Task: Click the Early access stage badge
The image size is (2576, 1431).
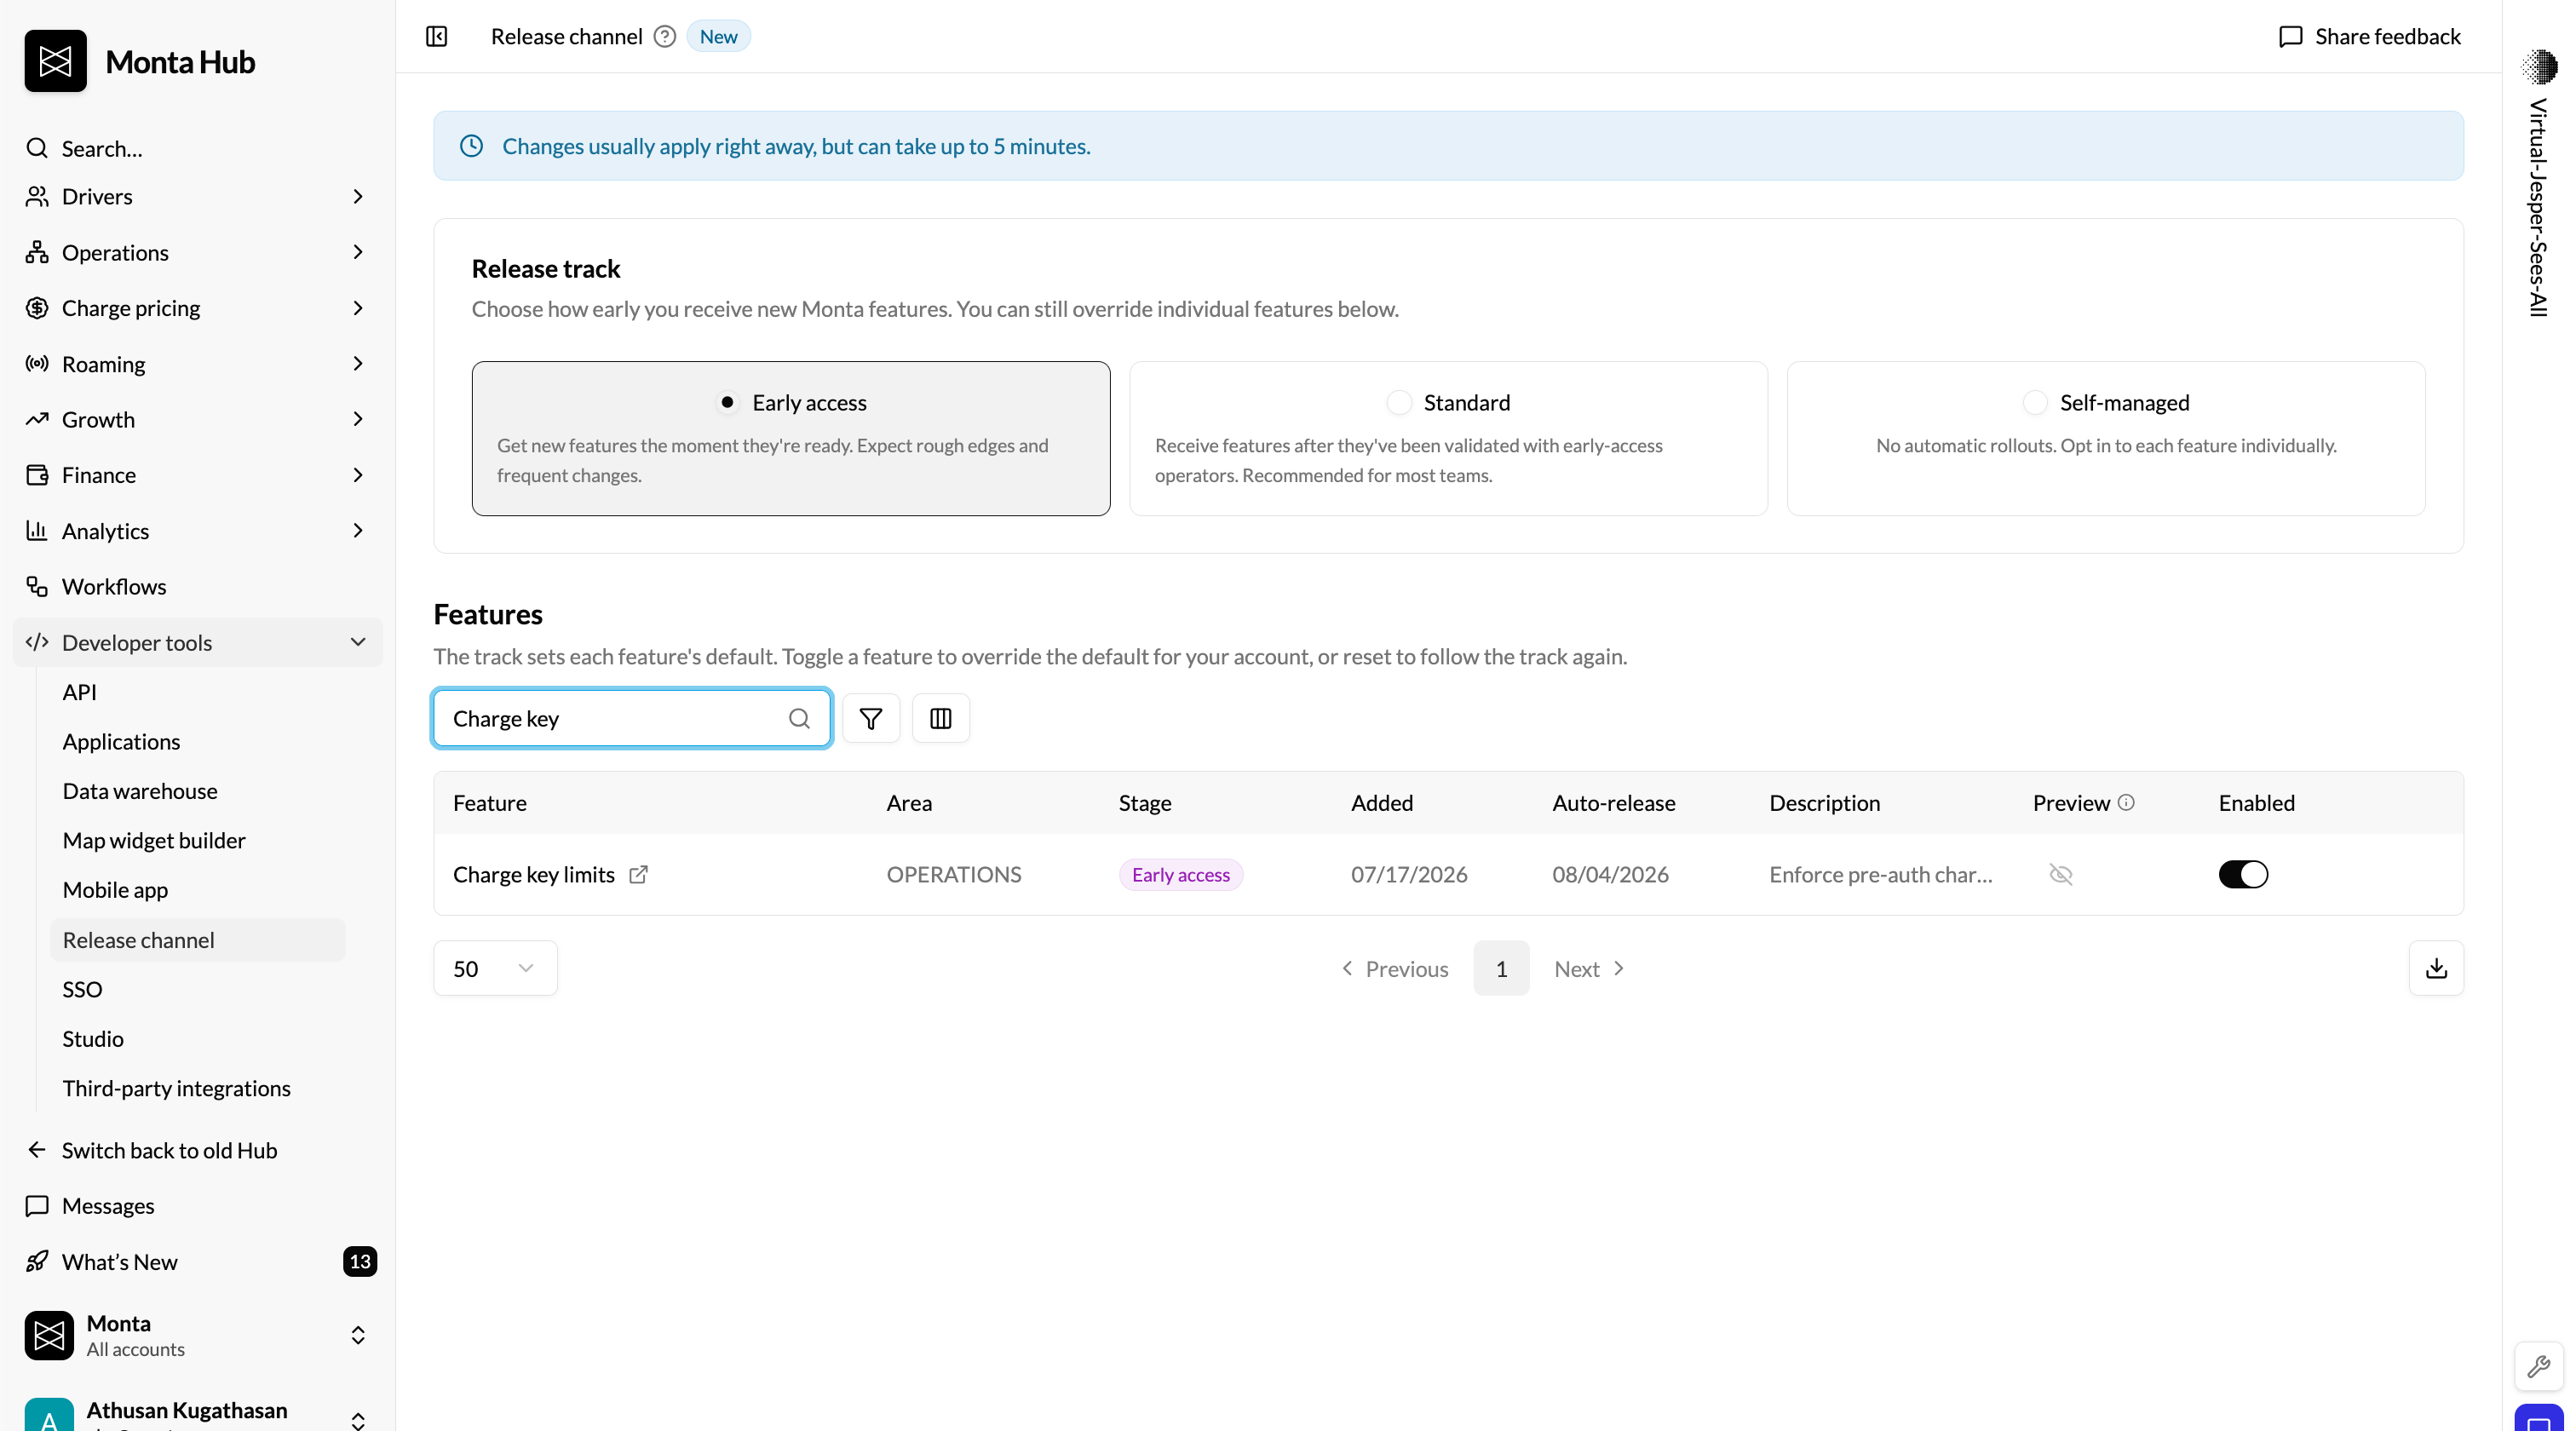Action: (1181, 875)
